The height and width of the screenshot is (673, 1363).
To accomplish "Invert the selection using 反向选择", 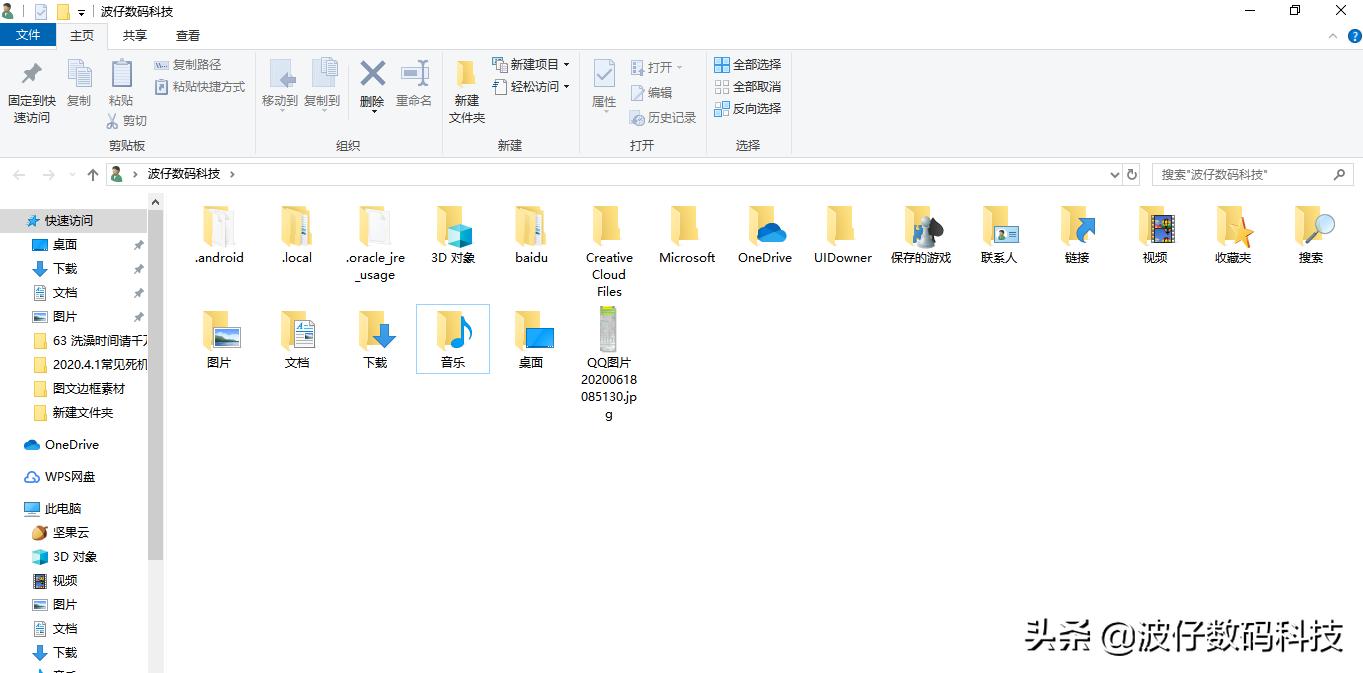I will click(x=748, y=108).
